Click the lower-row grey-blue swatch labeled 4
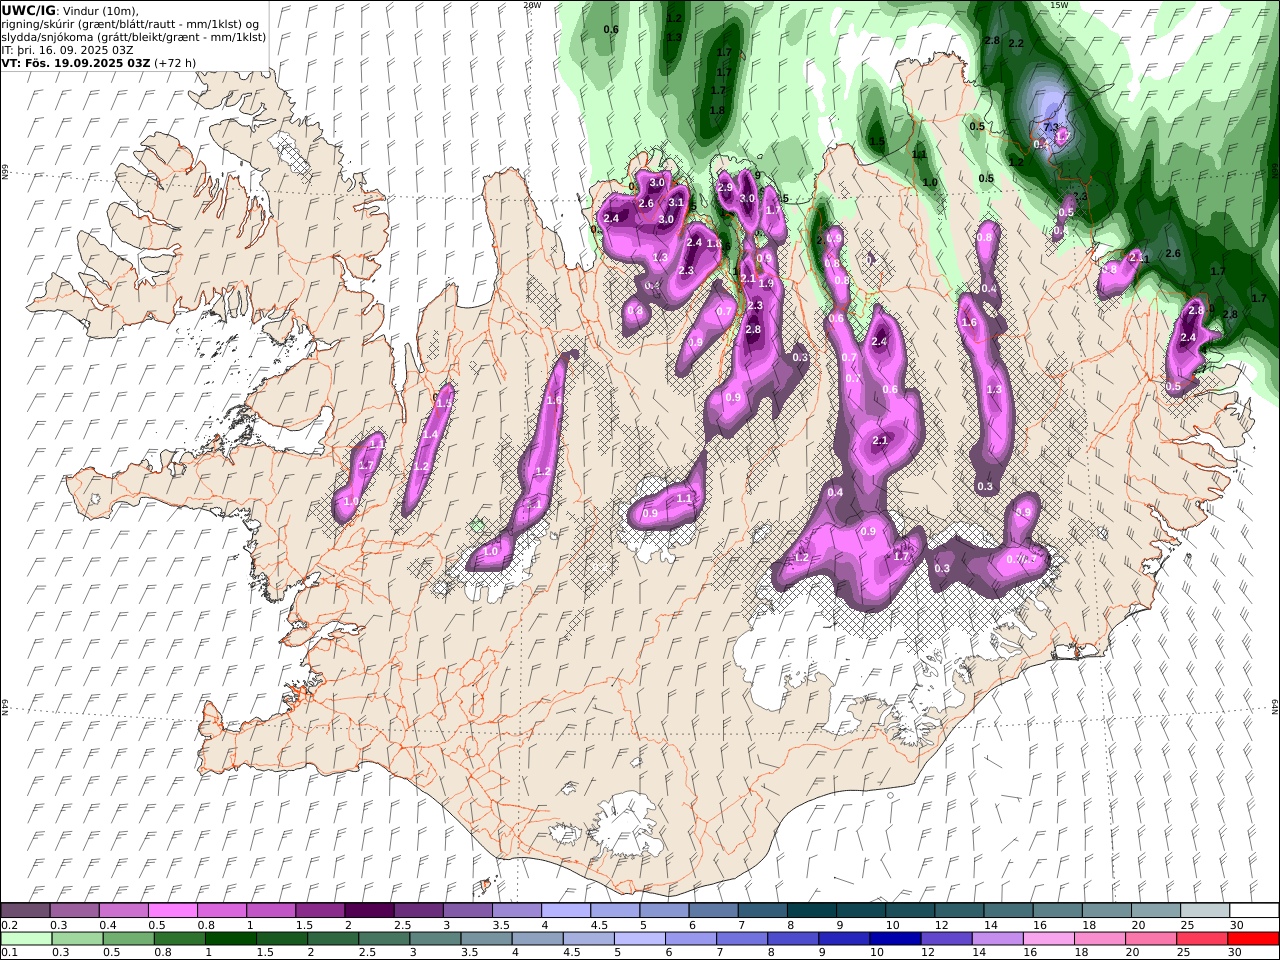 [x=538, y=938]
